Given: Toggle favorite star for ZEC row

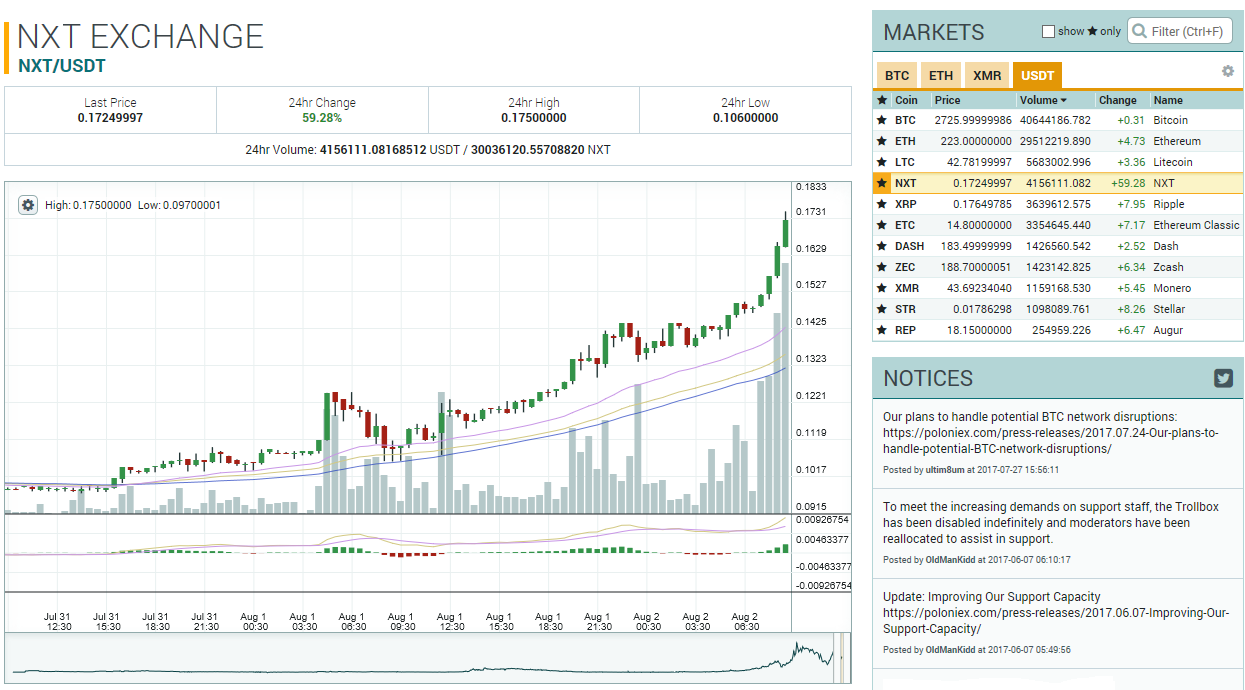Looking at the screenshot, I should (x=882, y=267).
